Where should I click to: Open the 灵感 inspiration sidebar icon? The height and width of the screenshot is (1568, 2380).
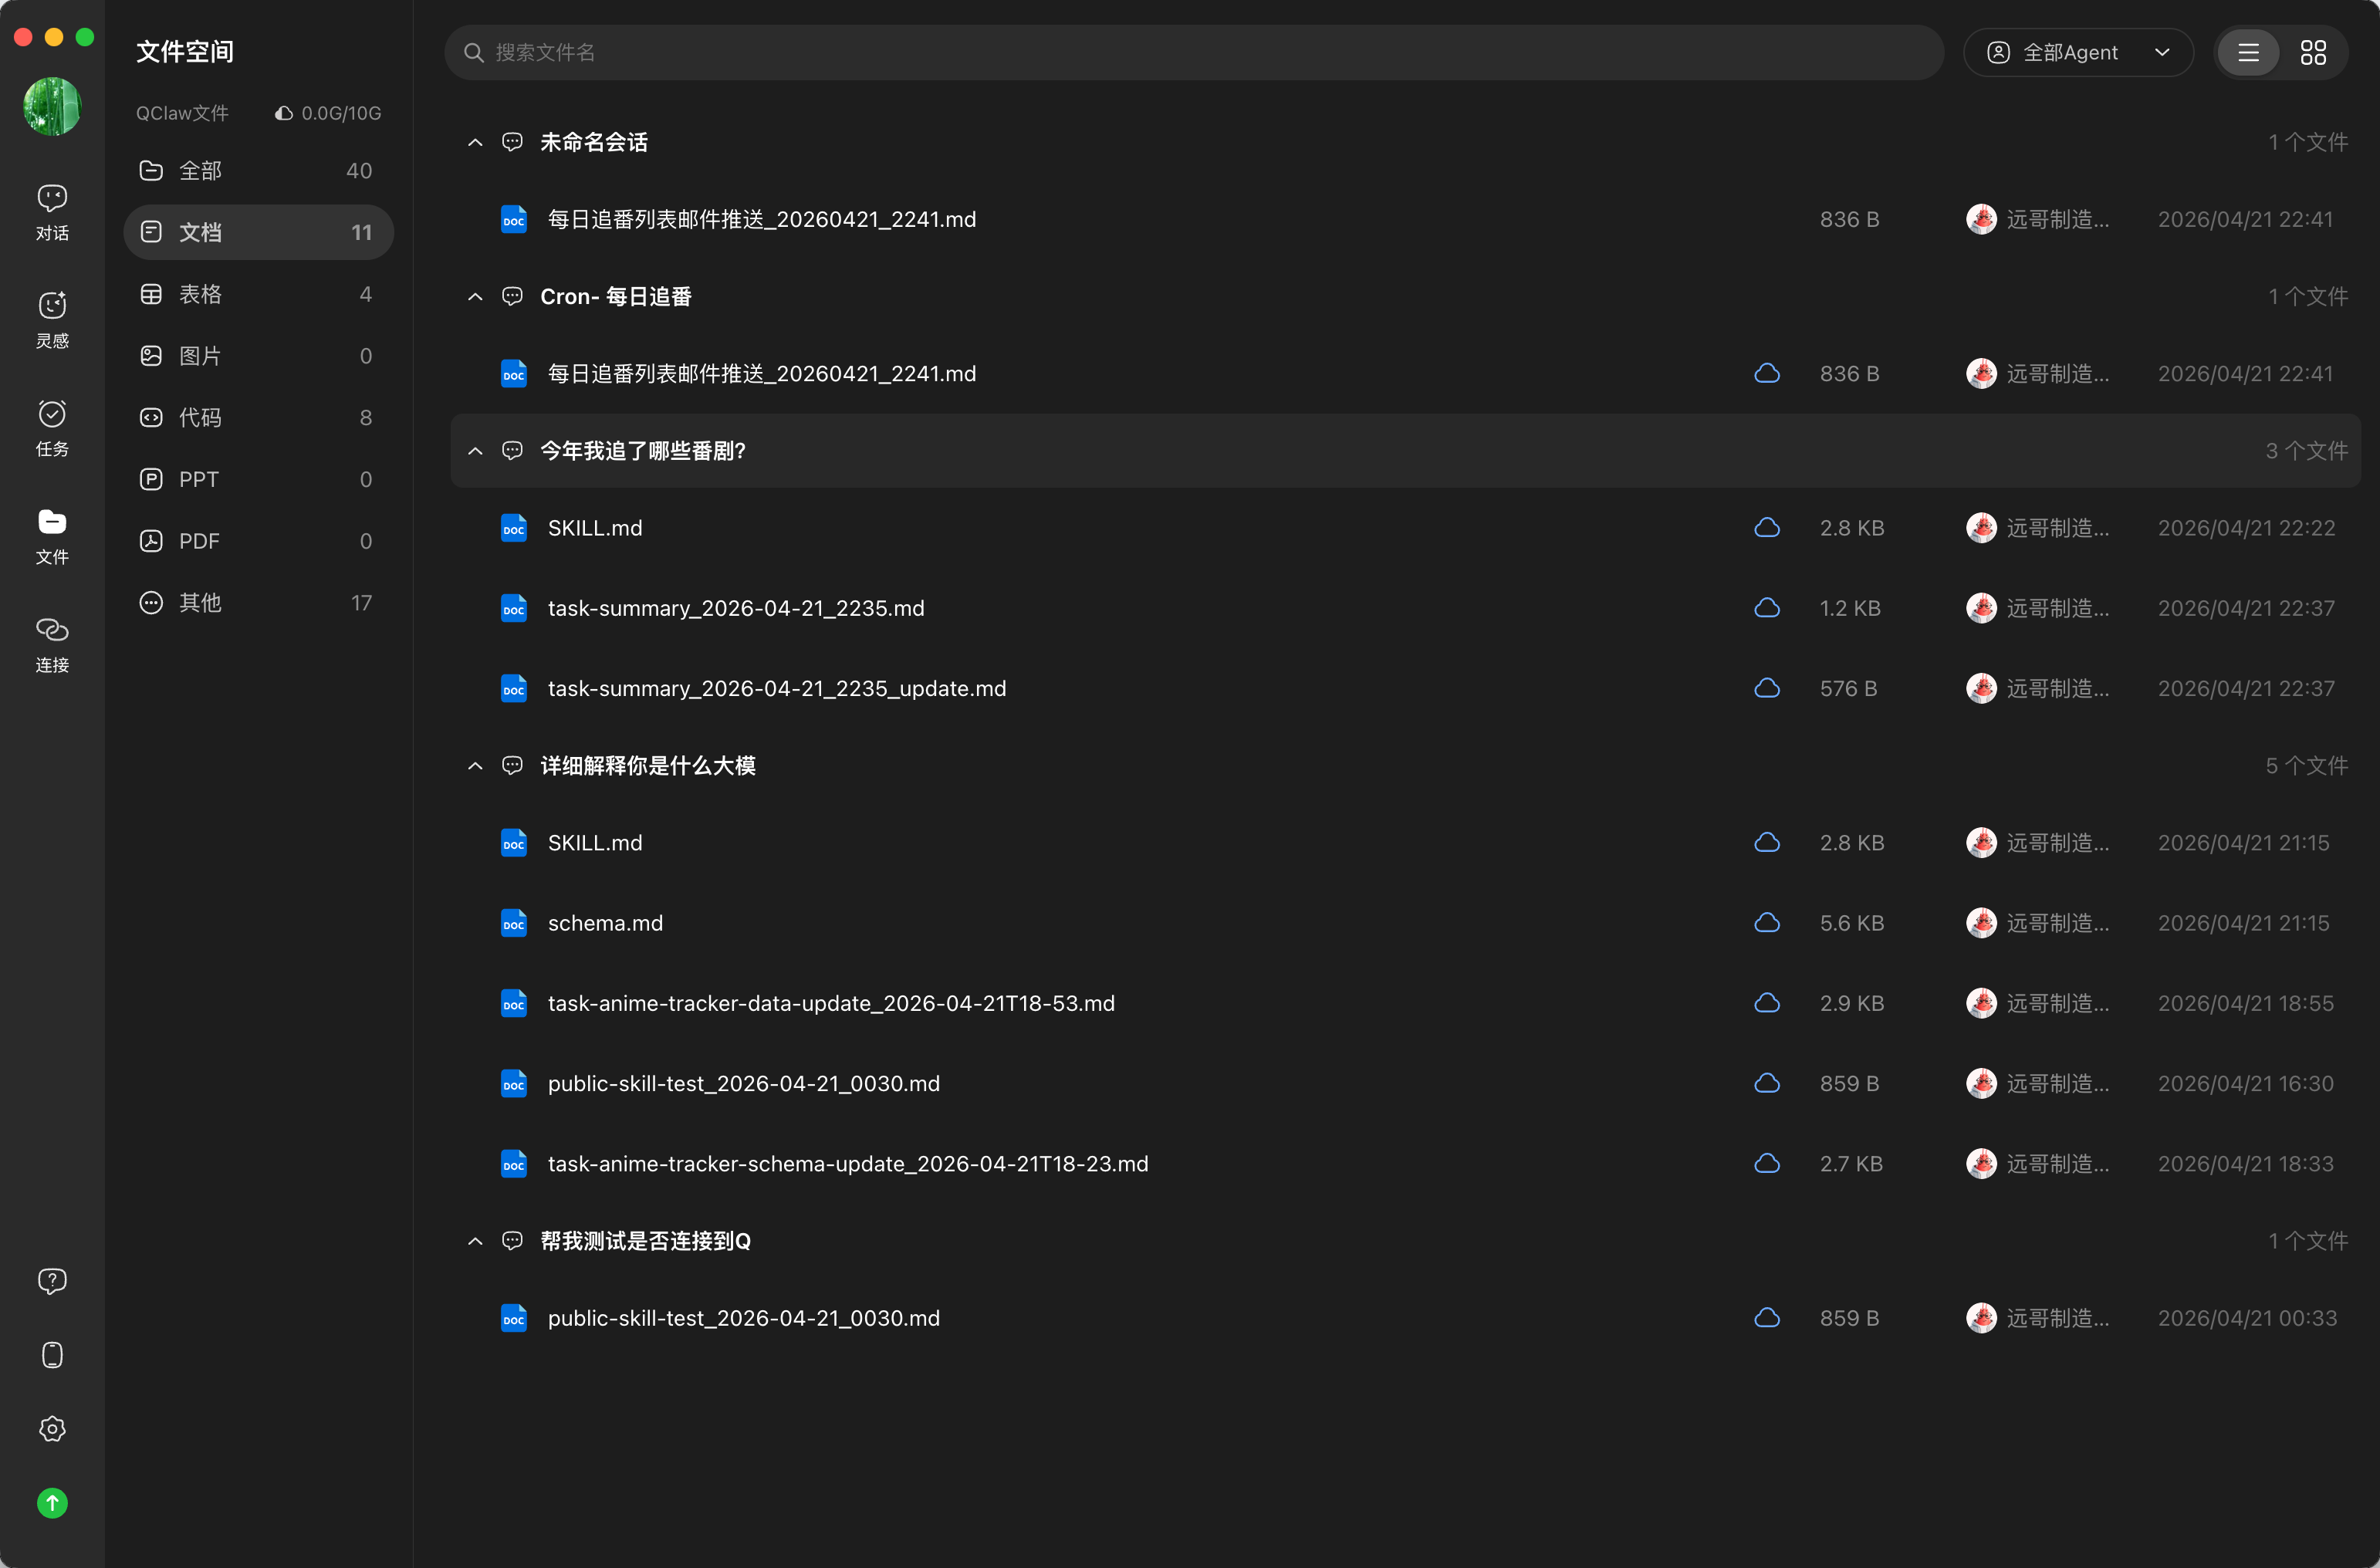coord(52,318)
